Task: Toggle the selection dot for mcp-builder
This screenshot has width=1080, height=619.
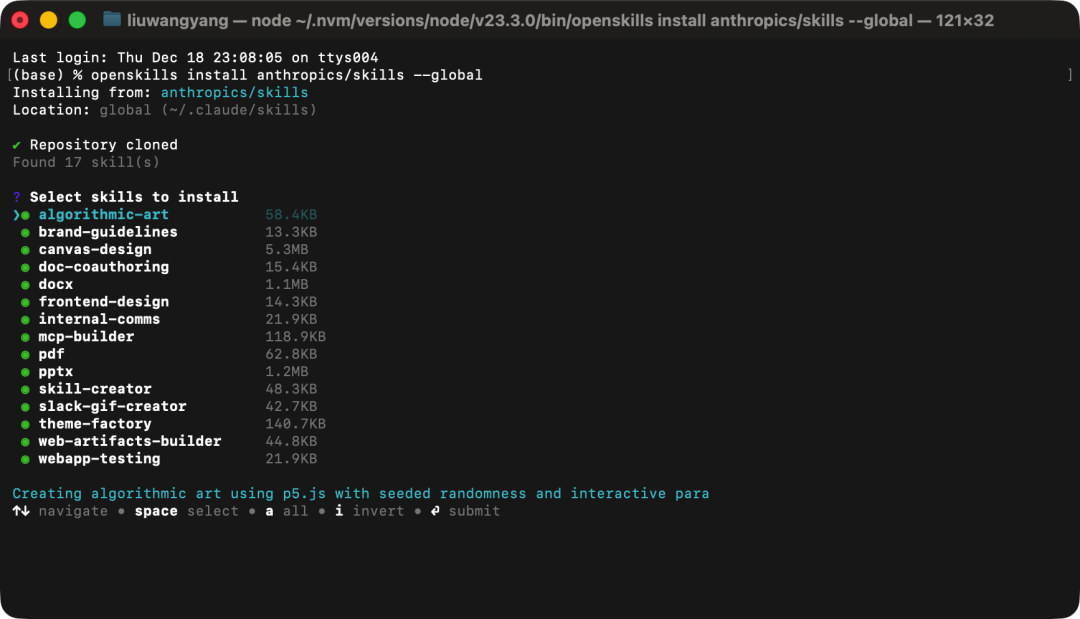Action: click(26, 337)
